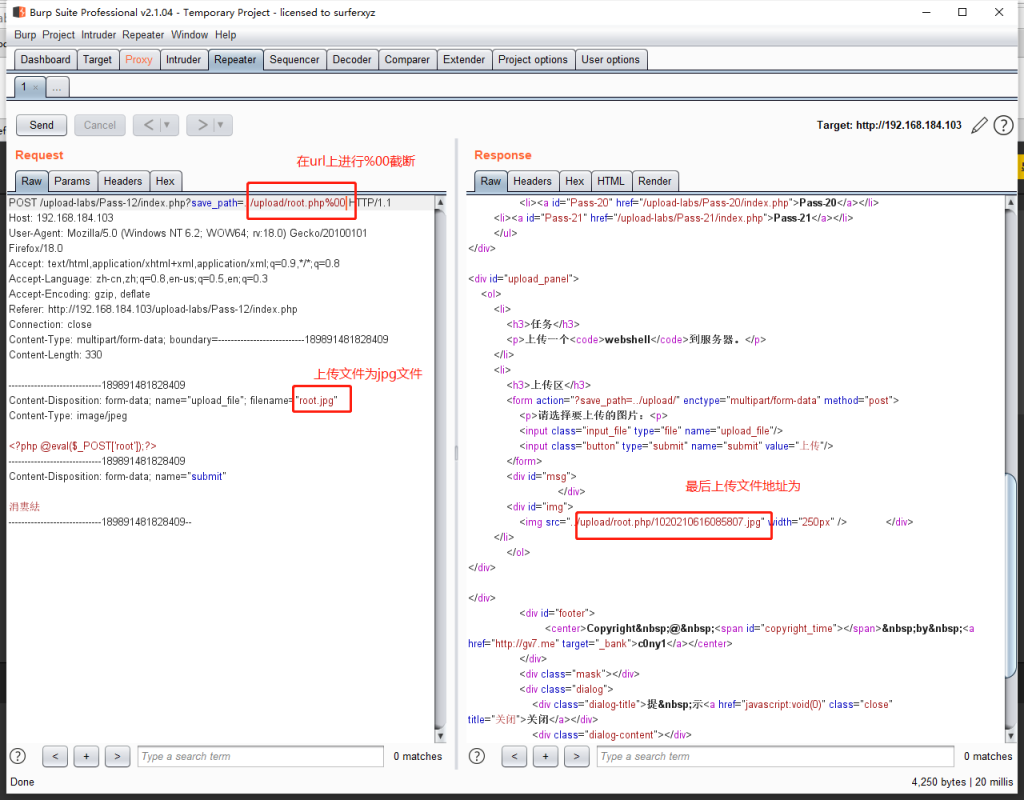Open the Repeater menu
This screenshot has width=1024, height=800.
point(143,35)
